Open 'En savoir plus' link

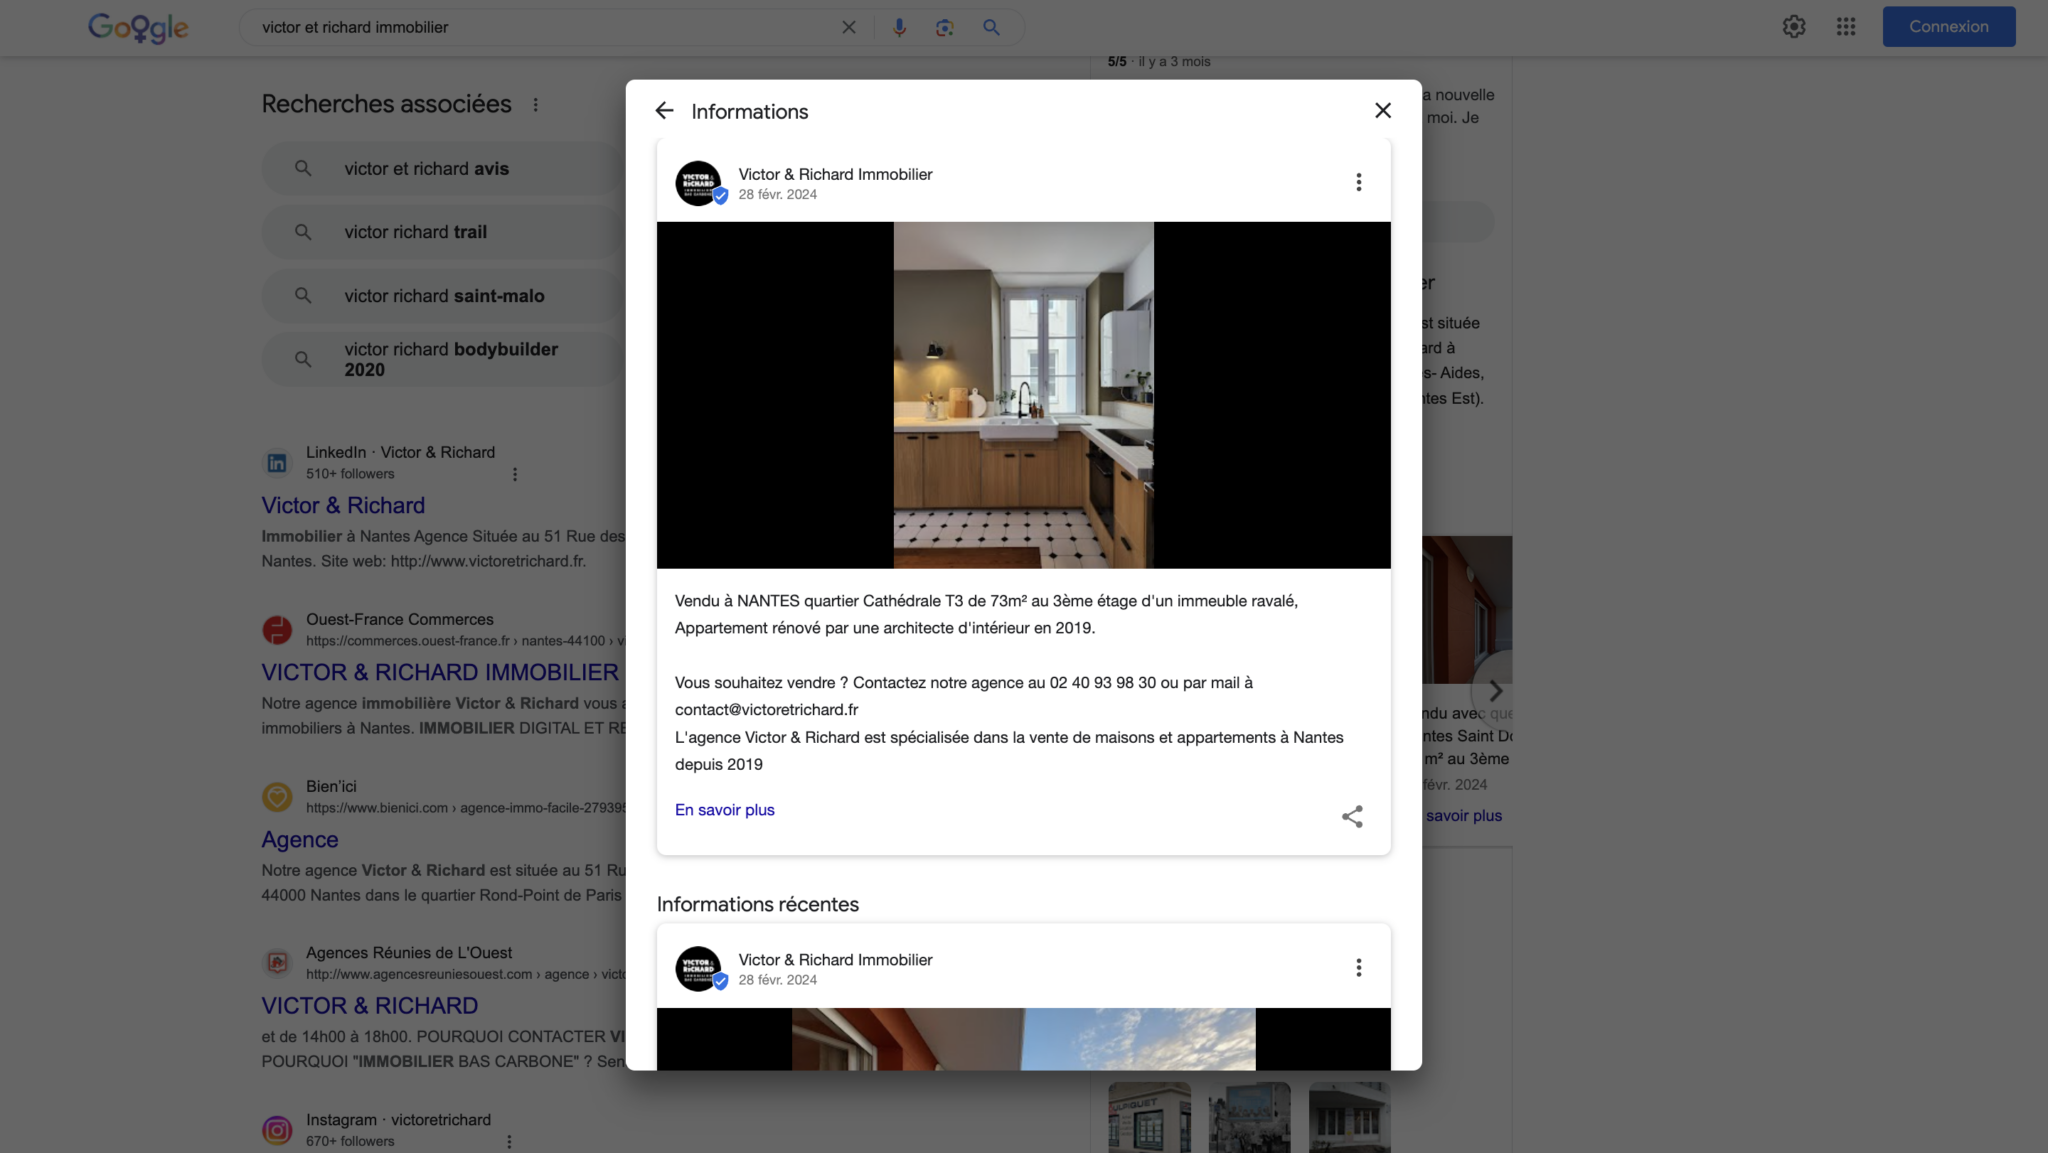(724, 809)
